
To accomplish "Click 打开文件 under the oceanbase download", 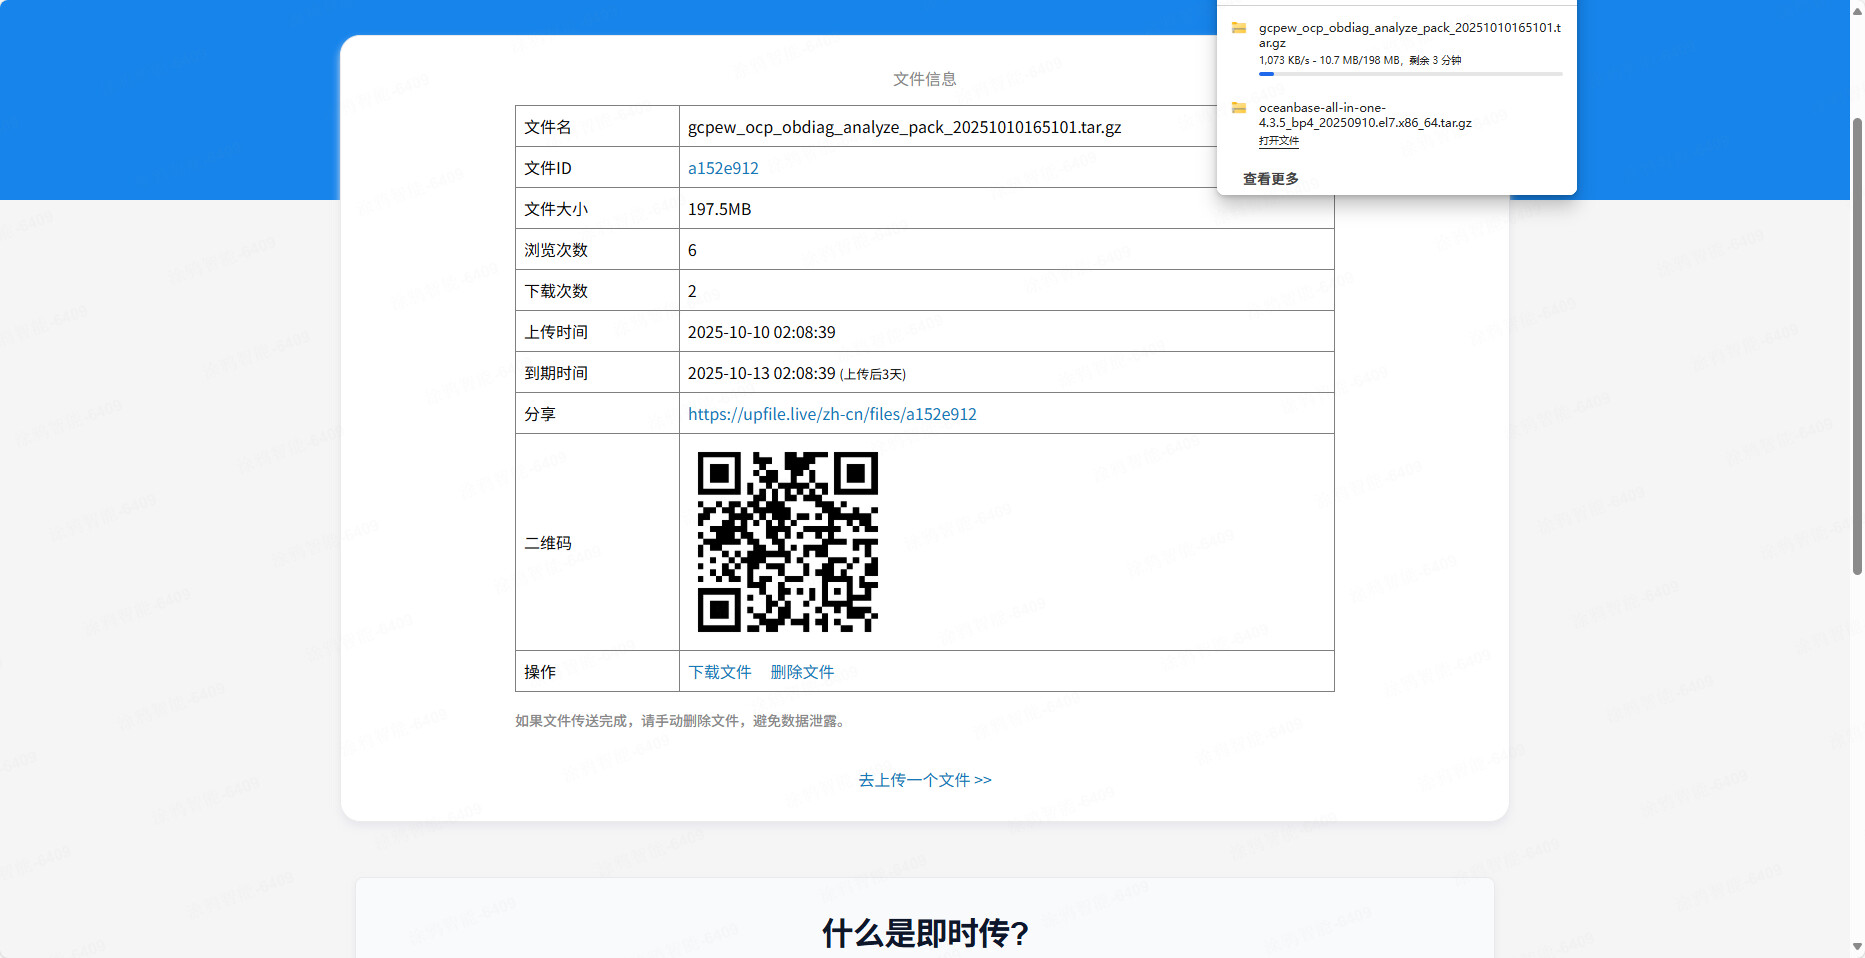I will 1278,141.
